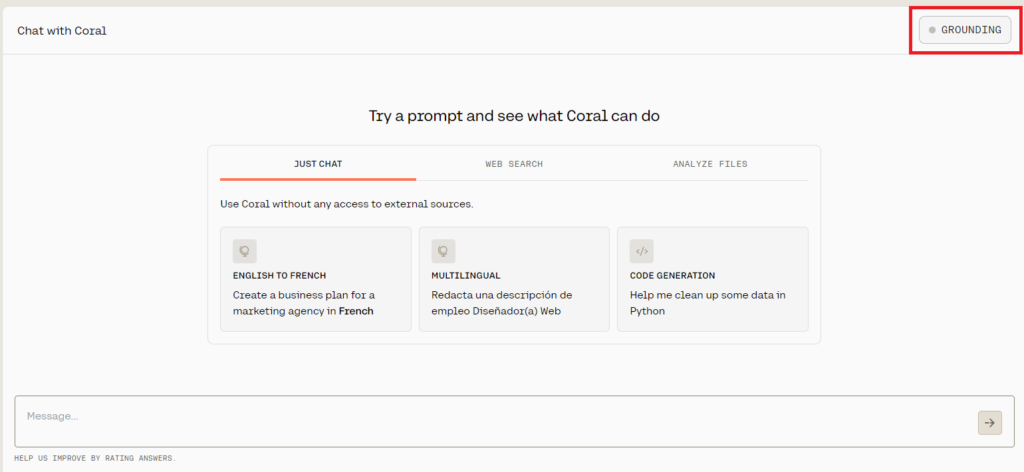Click the 'Multilingual' card title

point(465,275)
